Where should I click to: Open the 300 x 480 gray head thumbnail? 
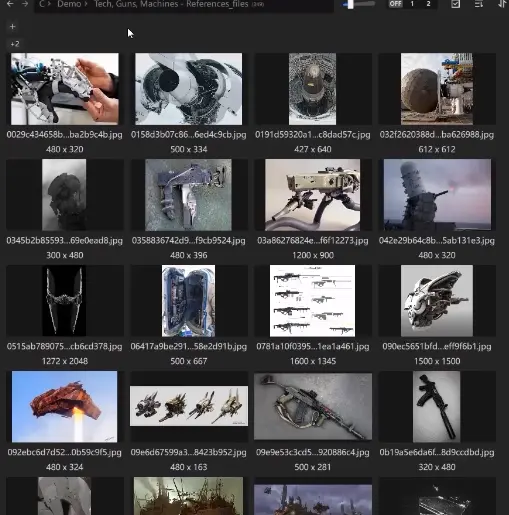[64, 195]
